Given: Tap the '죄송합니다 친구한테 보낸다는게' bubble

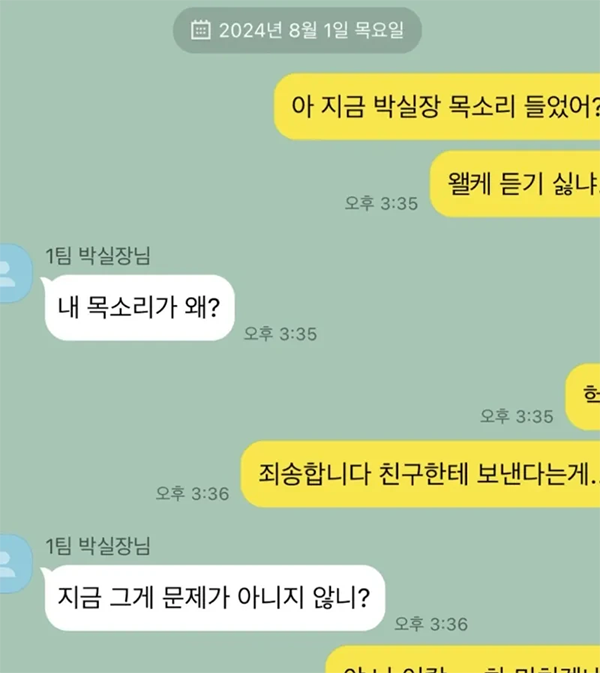Looking at the screenshot, I should pyautogui.click(x=421, y=474).
